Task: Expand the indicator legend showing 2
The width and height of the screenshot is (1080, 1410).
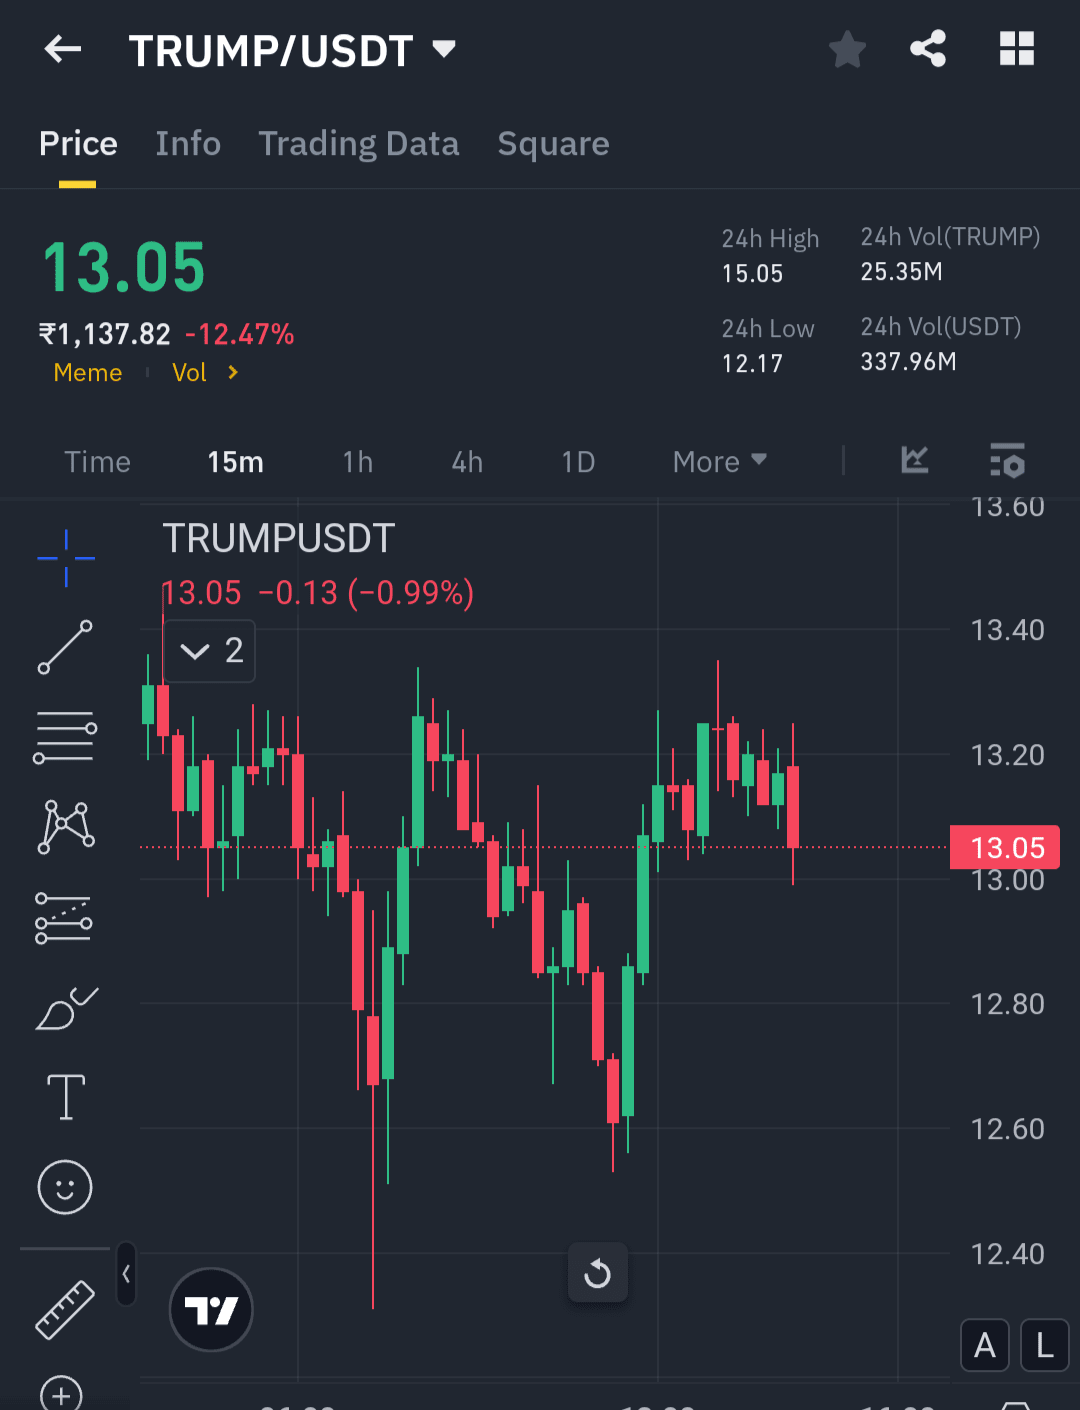Action: [210, 651]
